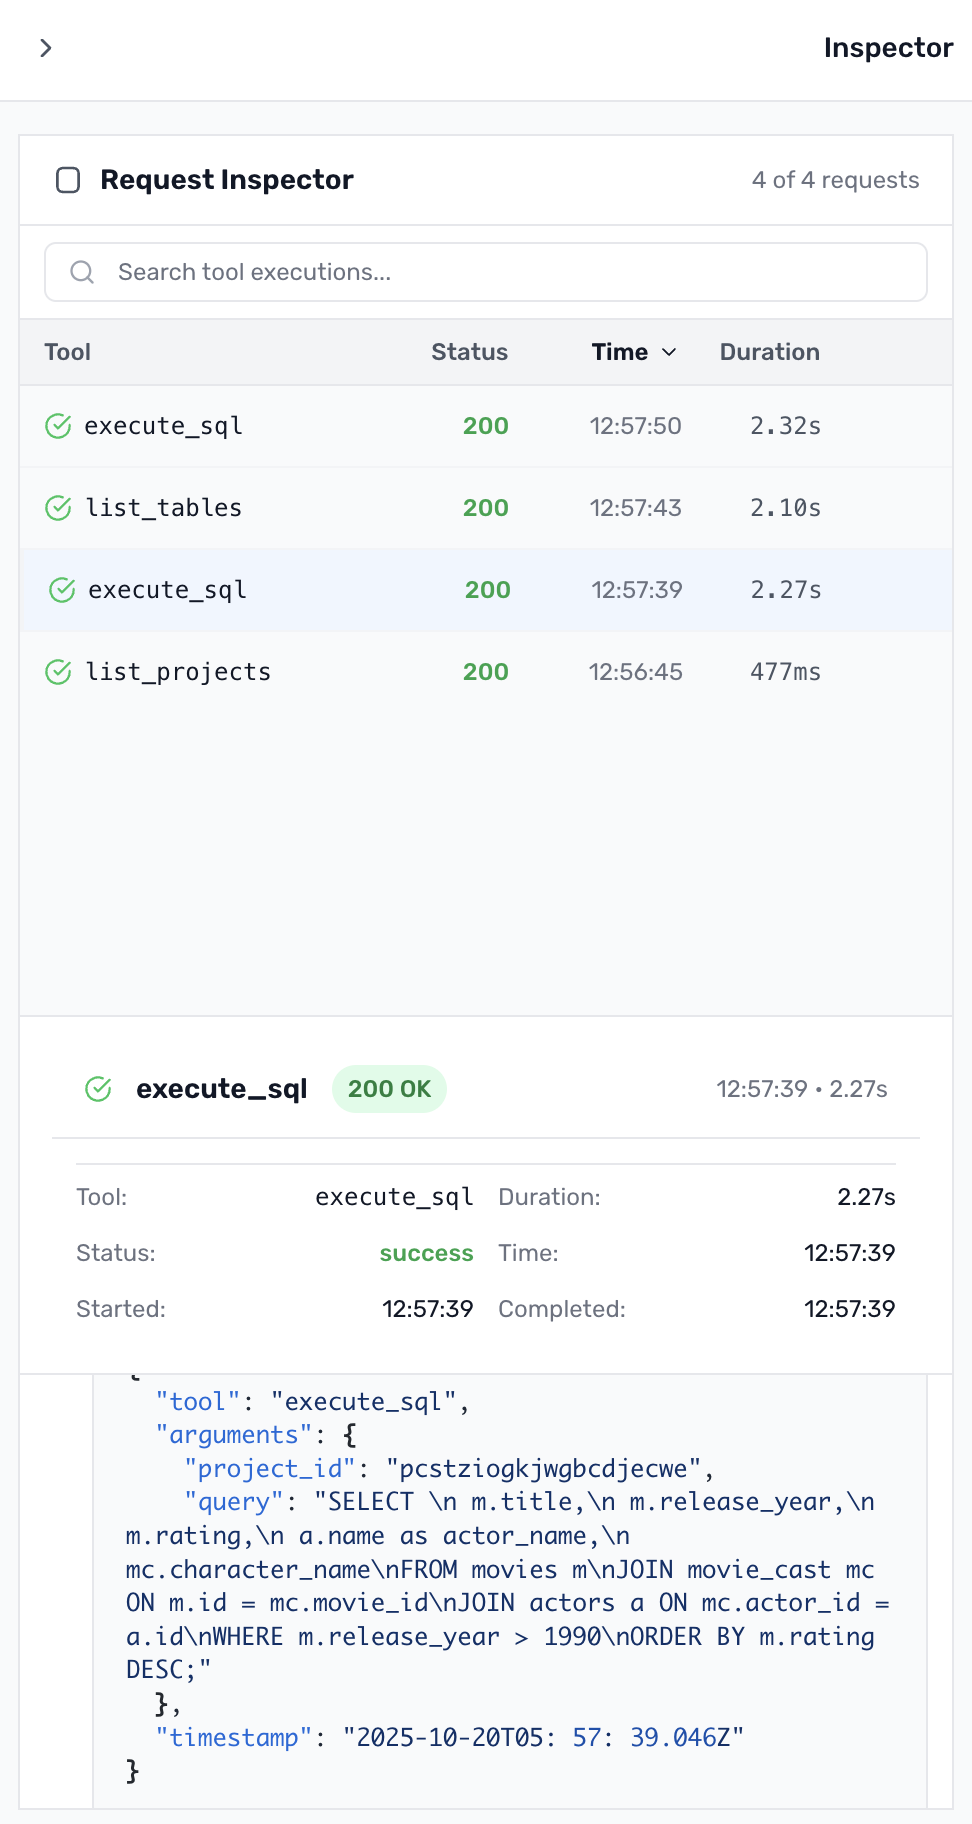Click success icon of list_tables row
This screenshot has width=972, height=1824.
coord(58,508)
